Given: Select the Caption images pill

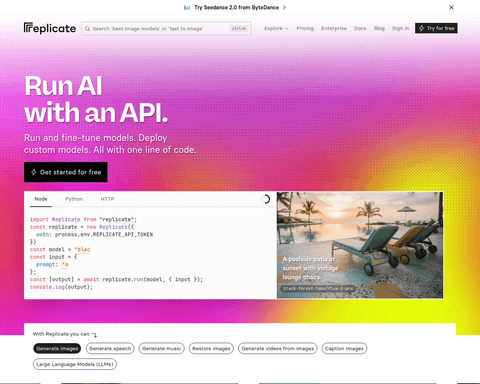Looking at the screenshot, I should [x=344, y=349].
